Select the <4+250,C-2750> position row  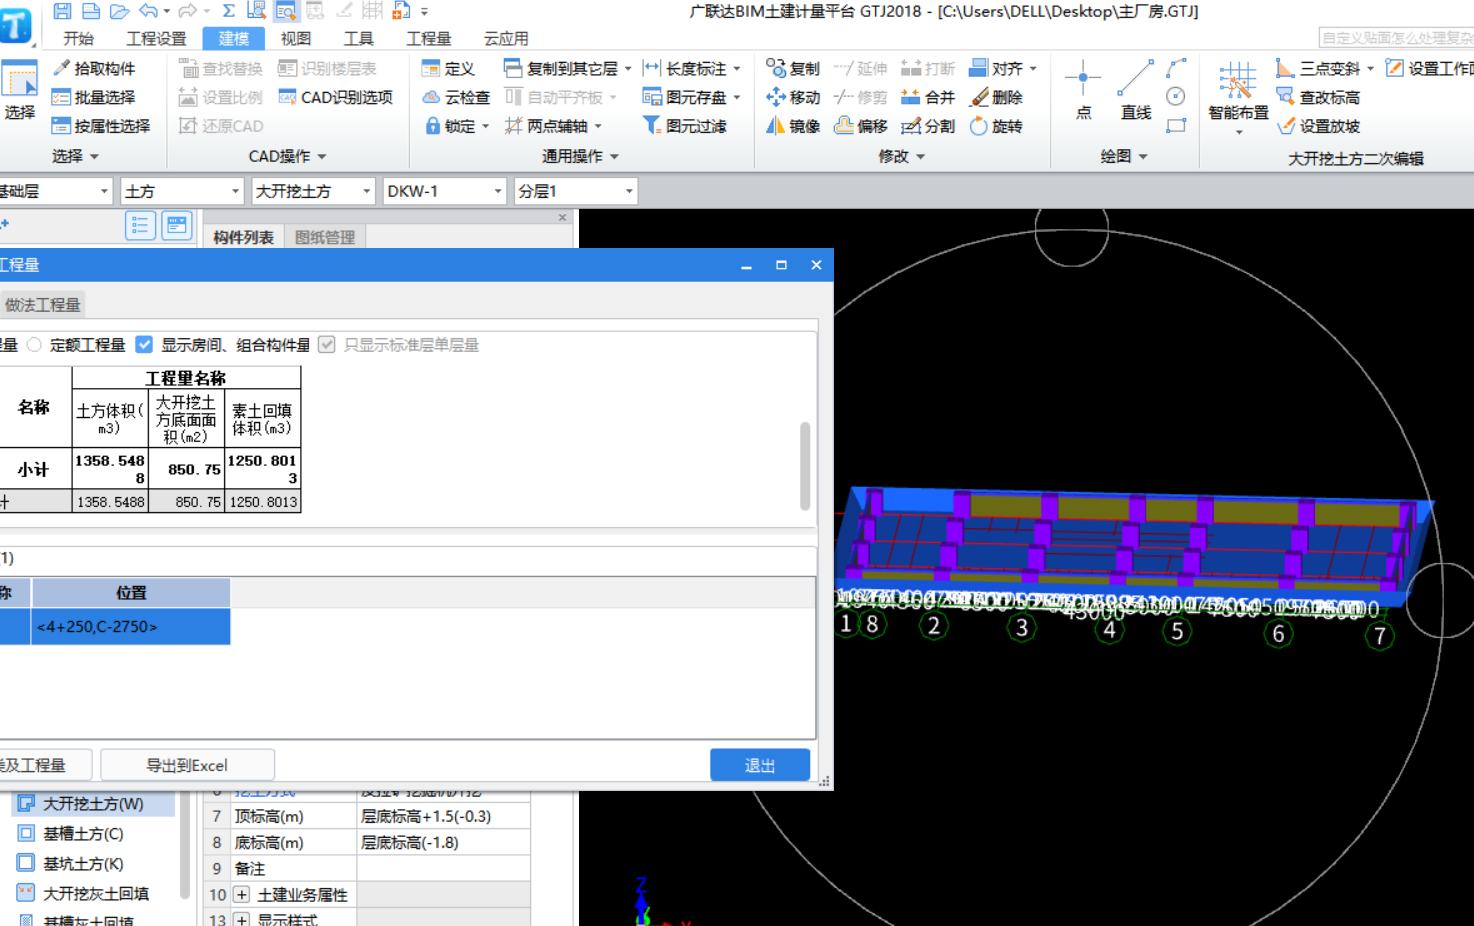[130, 626]
